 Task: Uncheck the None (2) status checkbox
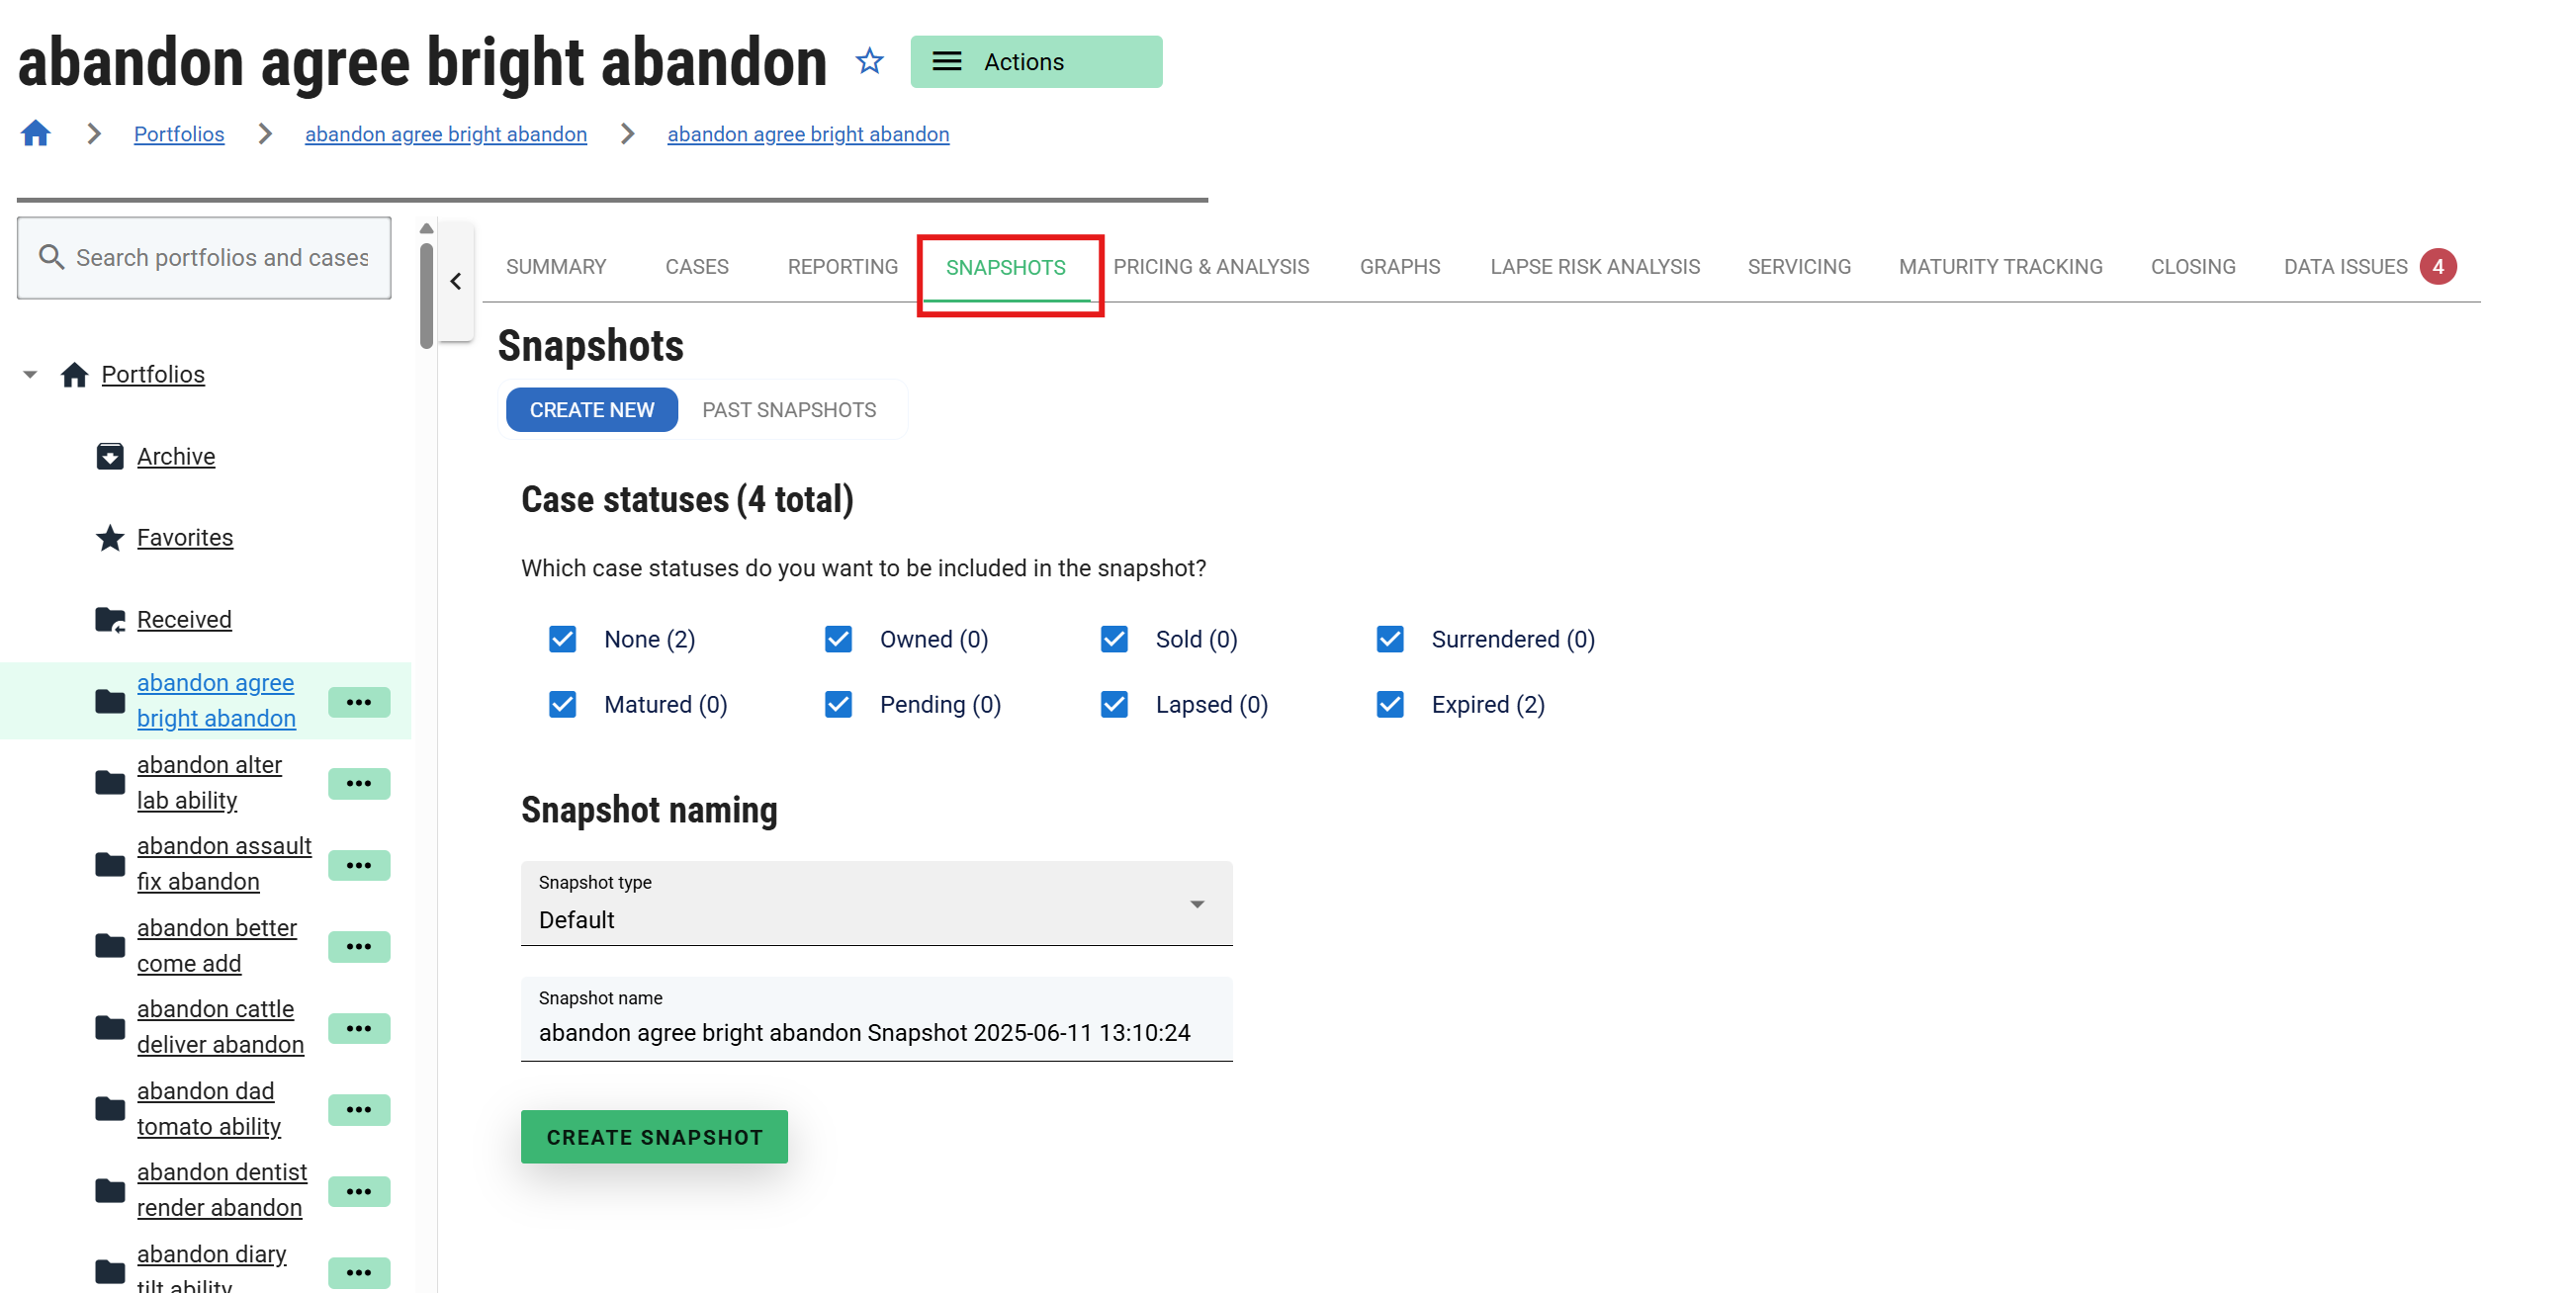563,639
